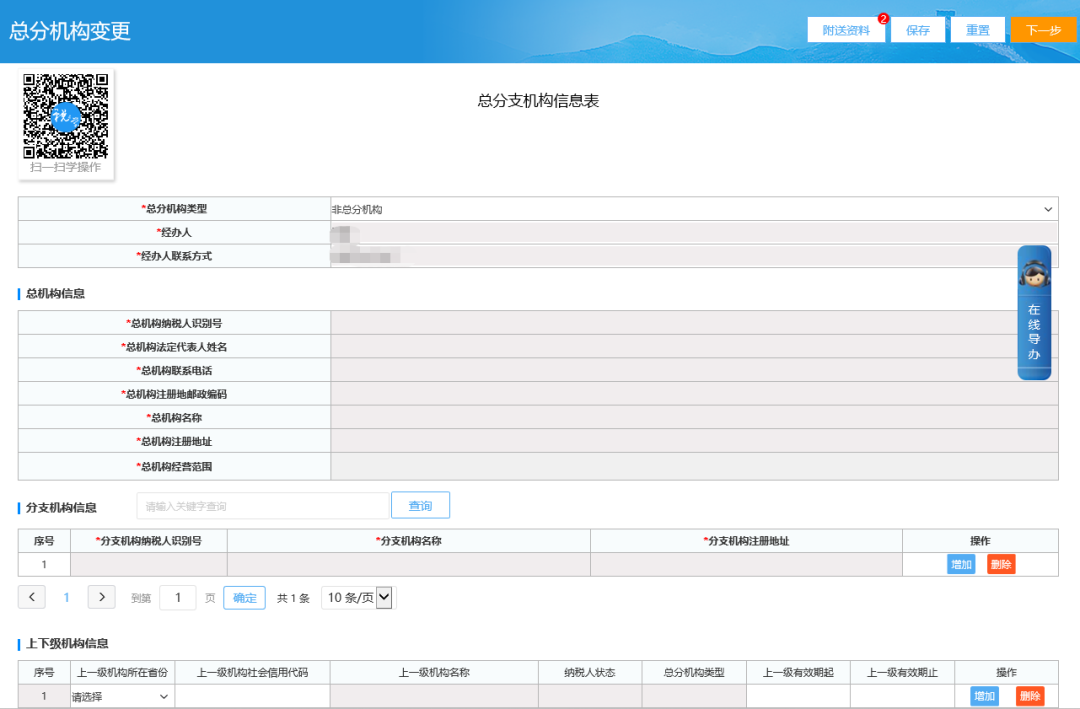Click the 分支机构注册地址 cell in row 1
The width and height of the screenshot is (1080, 709).
[747, 564]
